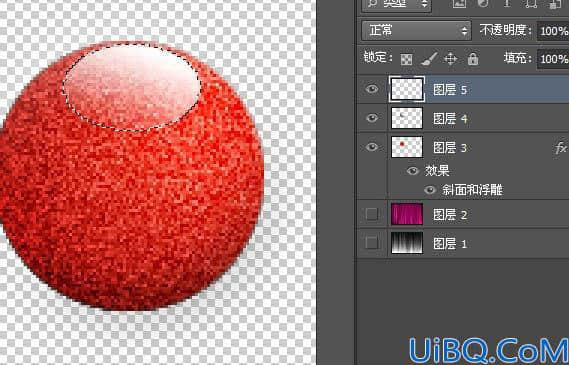This screenshot has width=569, height=365.
Task: Filter layers by shape layers icon
Action: [531, 4]
